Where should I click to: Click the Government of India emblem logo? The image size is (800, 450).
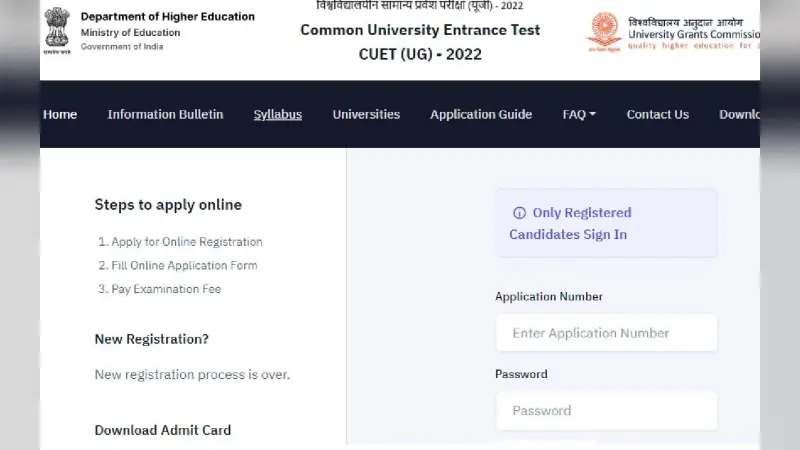pyautogui.click(x=57, y=31)
